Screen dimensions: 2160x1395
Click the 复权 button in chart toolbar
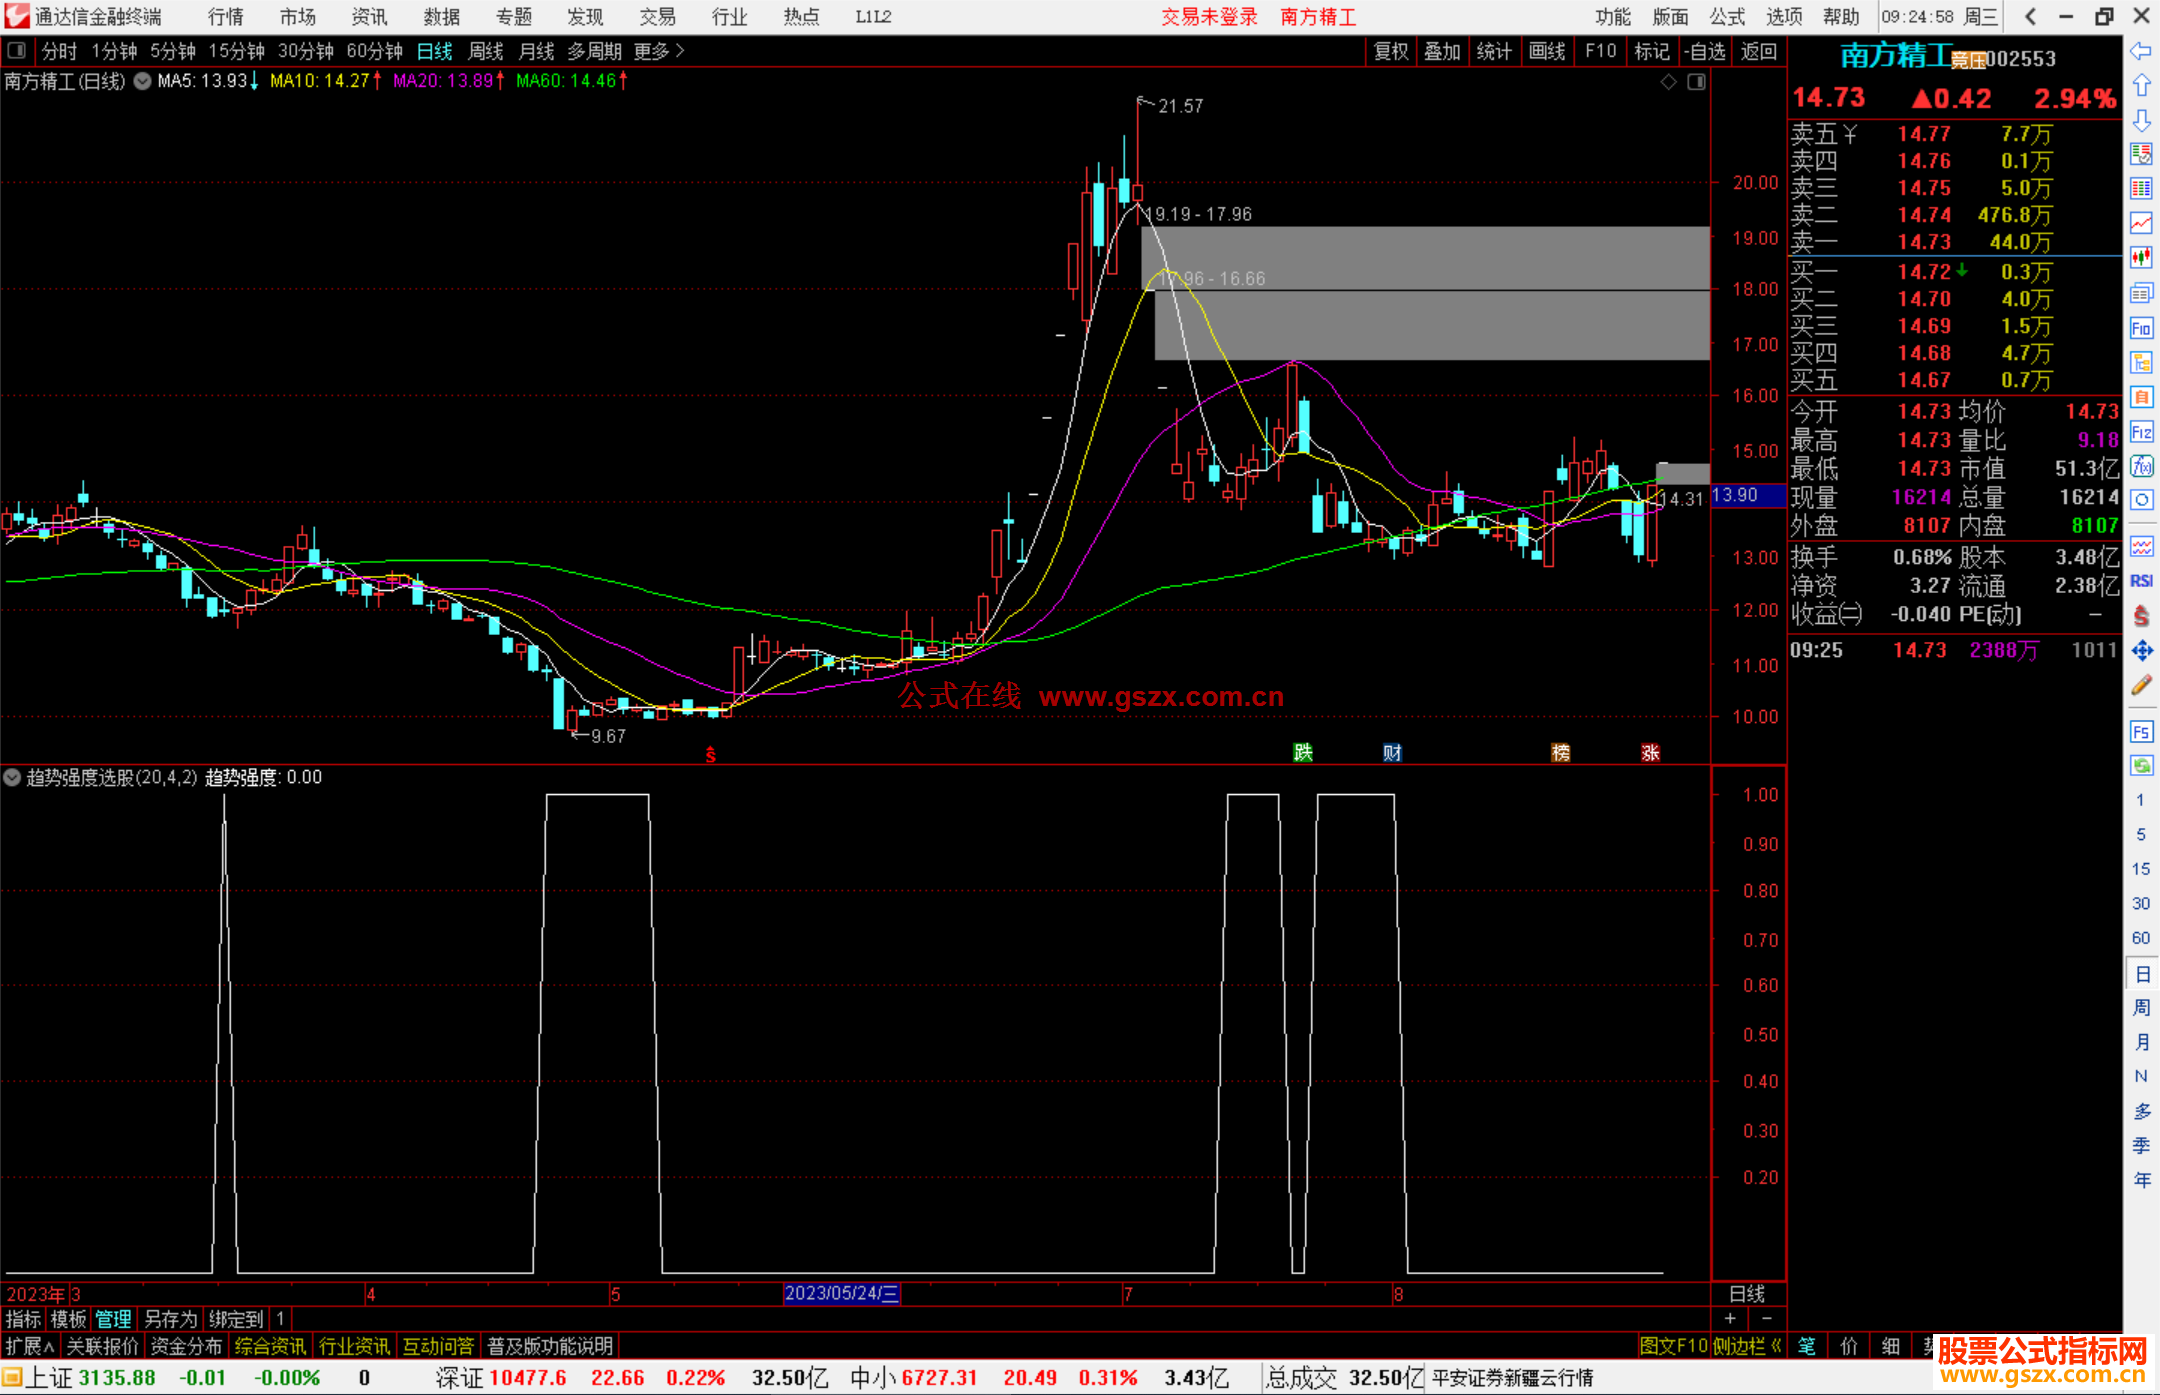click(1390, 51)
